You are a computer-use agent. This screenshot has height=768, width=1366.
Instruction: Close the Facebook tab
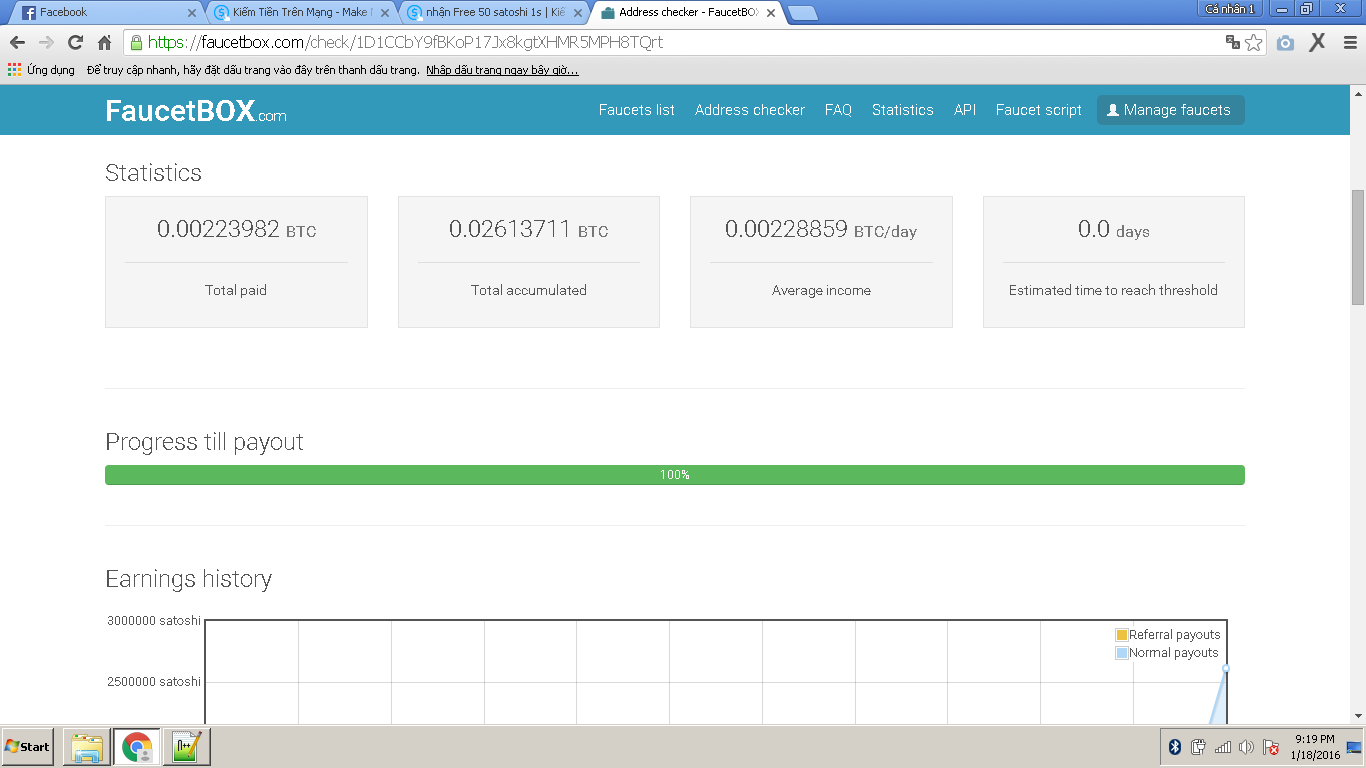click(x=192, y=13)
